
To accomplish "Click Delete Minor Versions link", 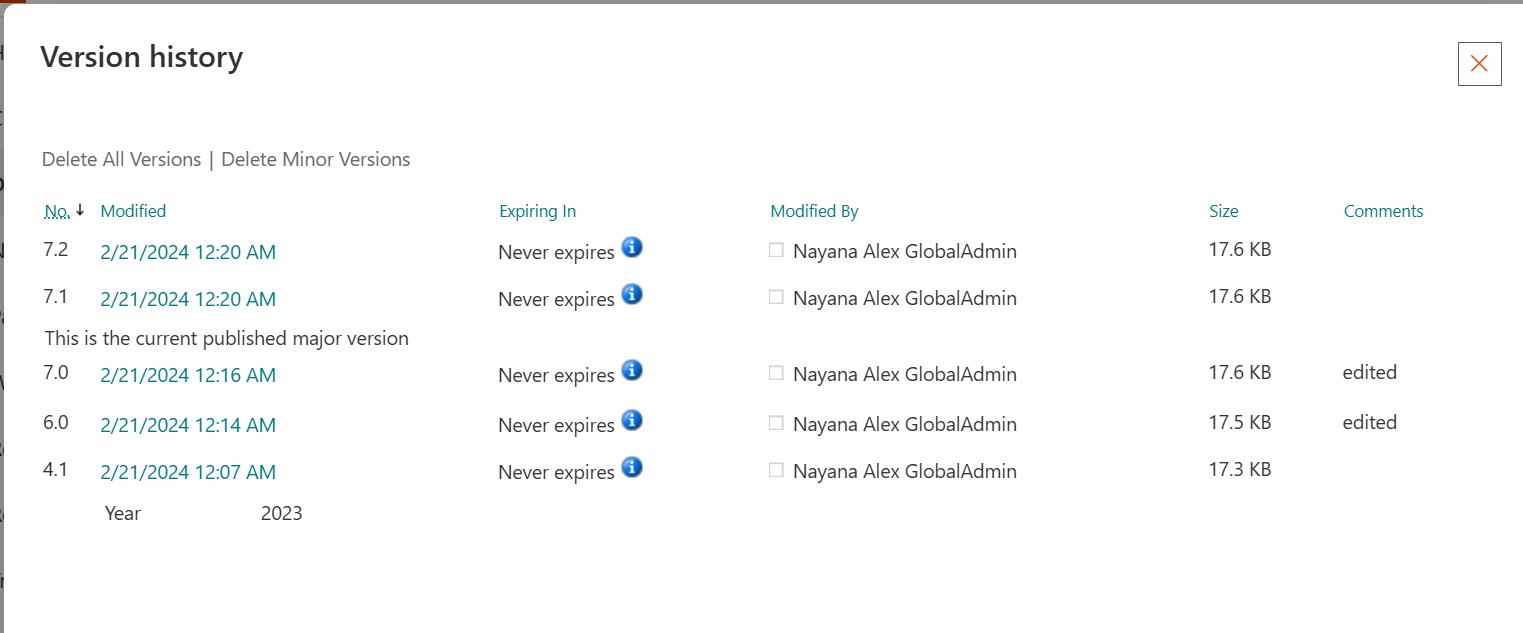I will tap(316, 159).
